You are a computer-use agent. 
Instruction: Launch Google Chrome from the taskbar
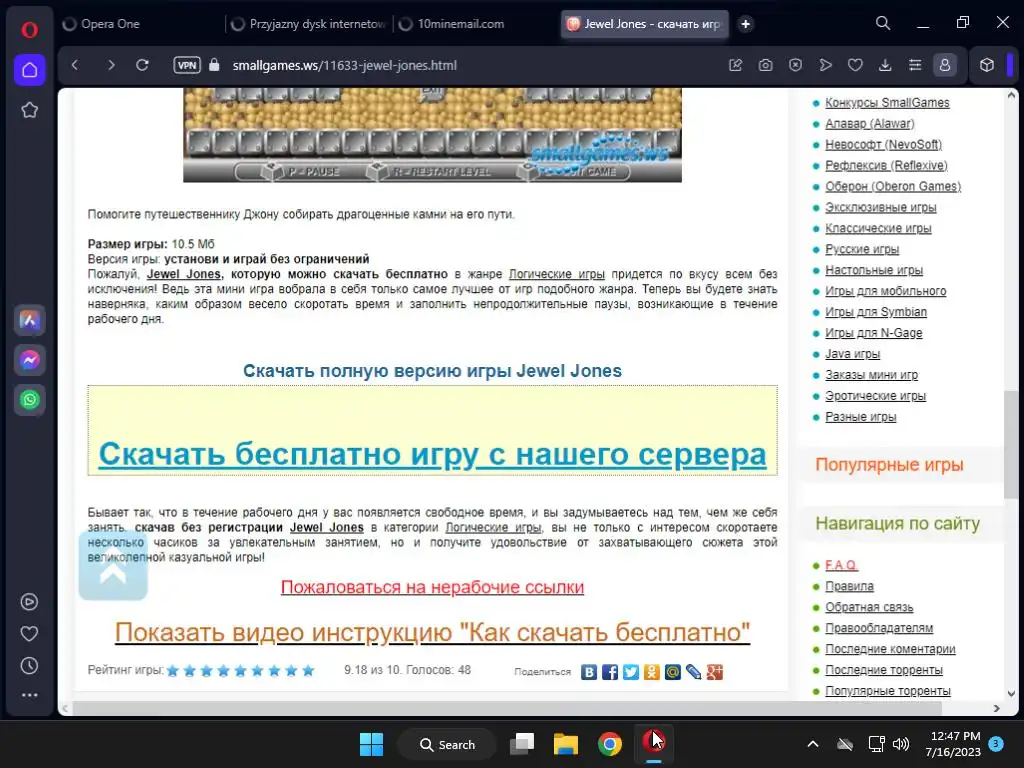click(609, 744)
